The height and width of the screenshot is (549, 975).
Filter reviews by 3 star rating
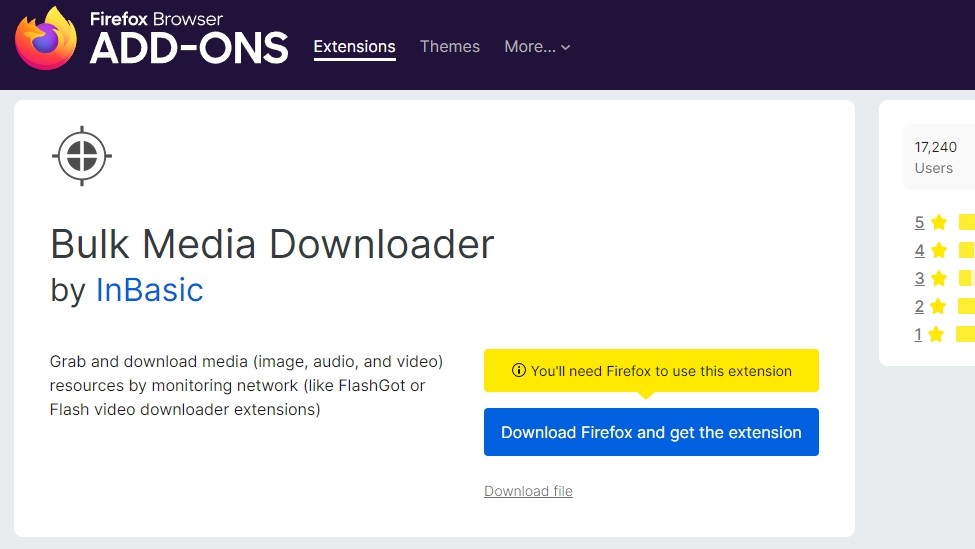(919, 278)
